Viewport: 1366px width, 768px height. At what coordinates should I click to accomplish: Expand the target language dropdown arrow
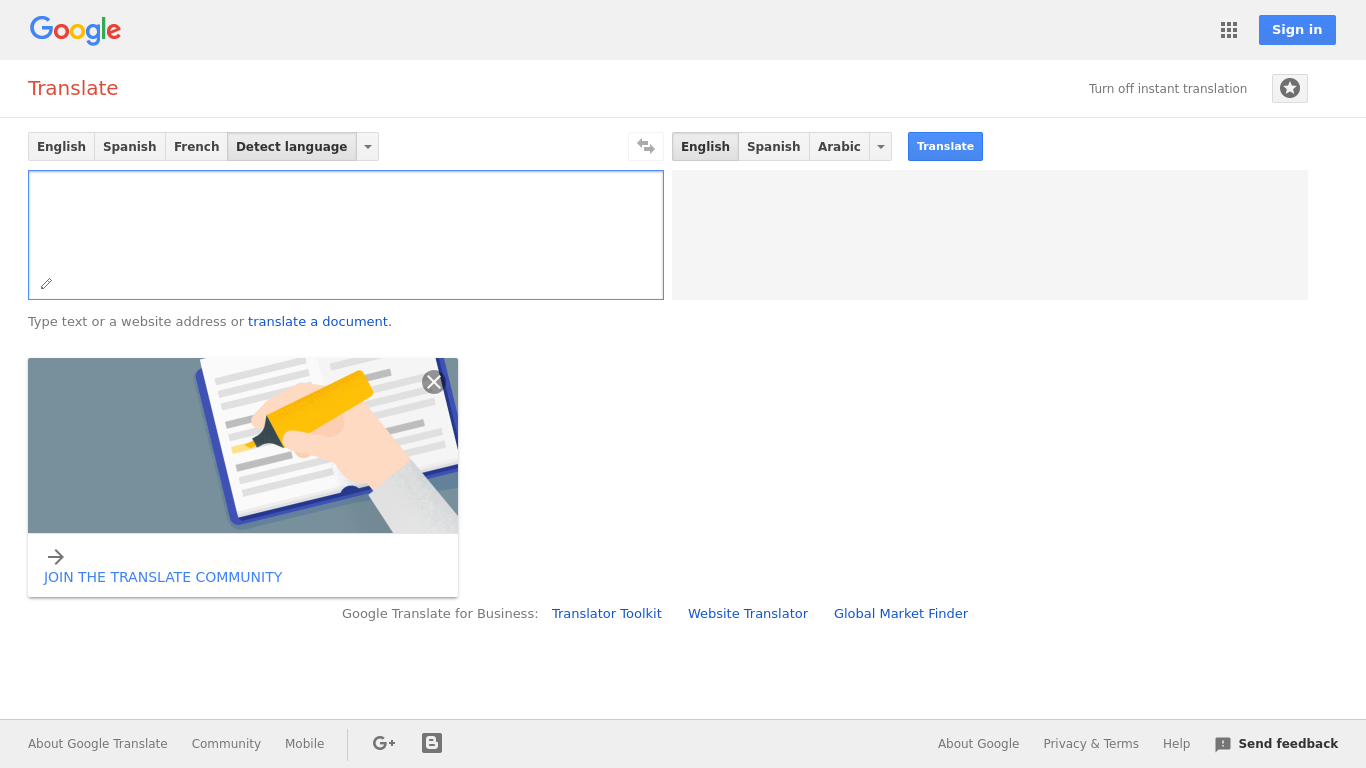pyautogui.click(x=881, y=147)
